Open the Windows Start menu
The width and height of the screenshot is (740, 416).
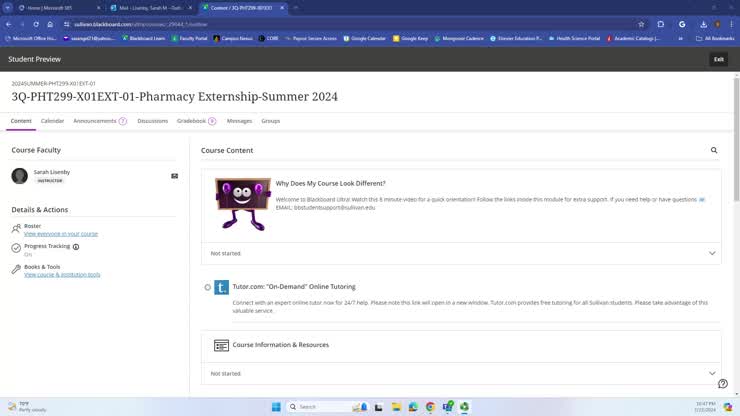click(x=276, y=407)
